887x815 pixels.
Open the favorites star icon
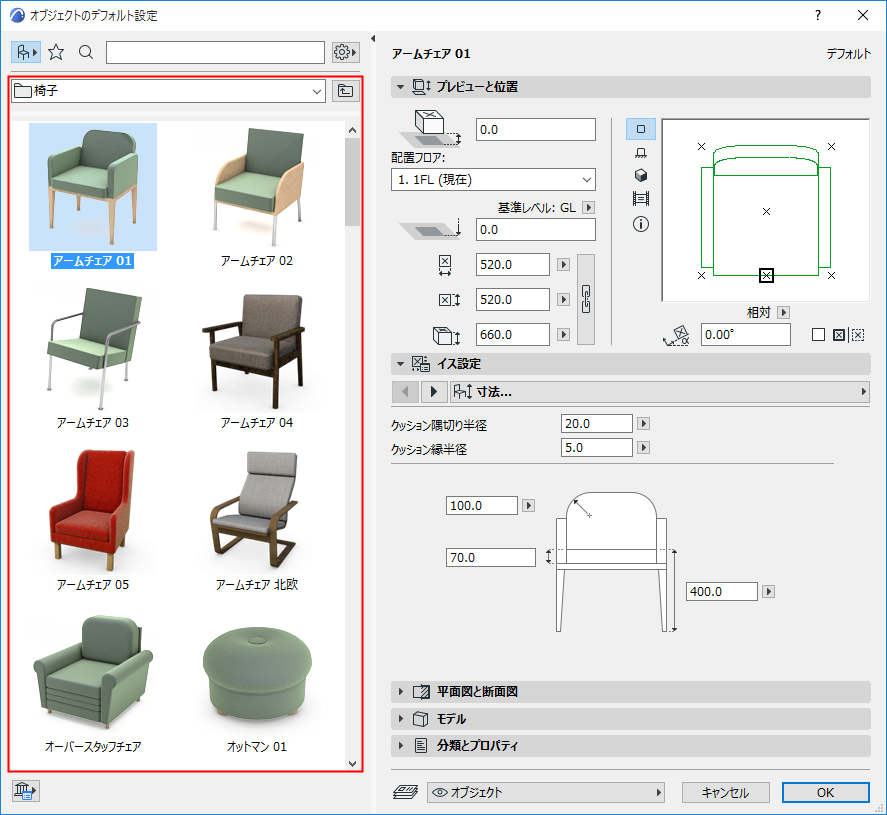56,52
